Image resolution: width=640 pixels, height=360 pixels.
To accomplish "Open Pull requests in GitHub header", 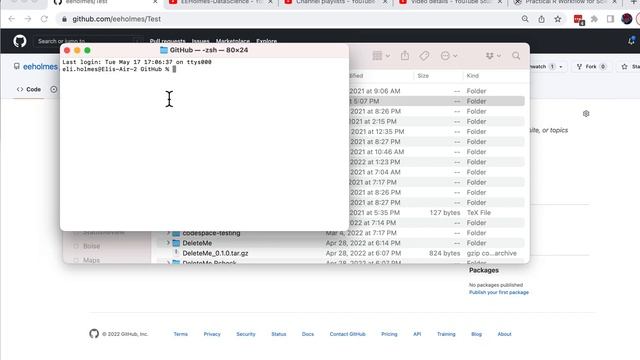I will pos(167,41).
